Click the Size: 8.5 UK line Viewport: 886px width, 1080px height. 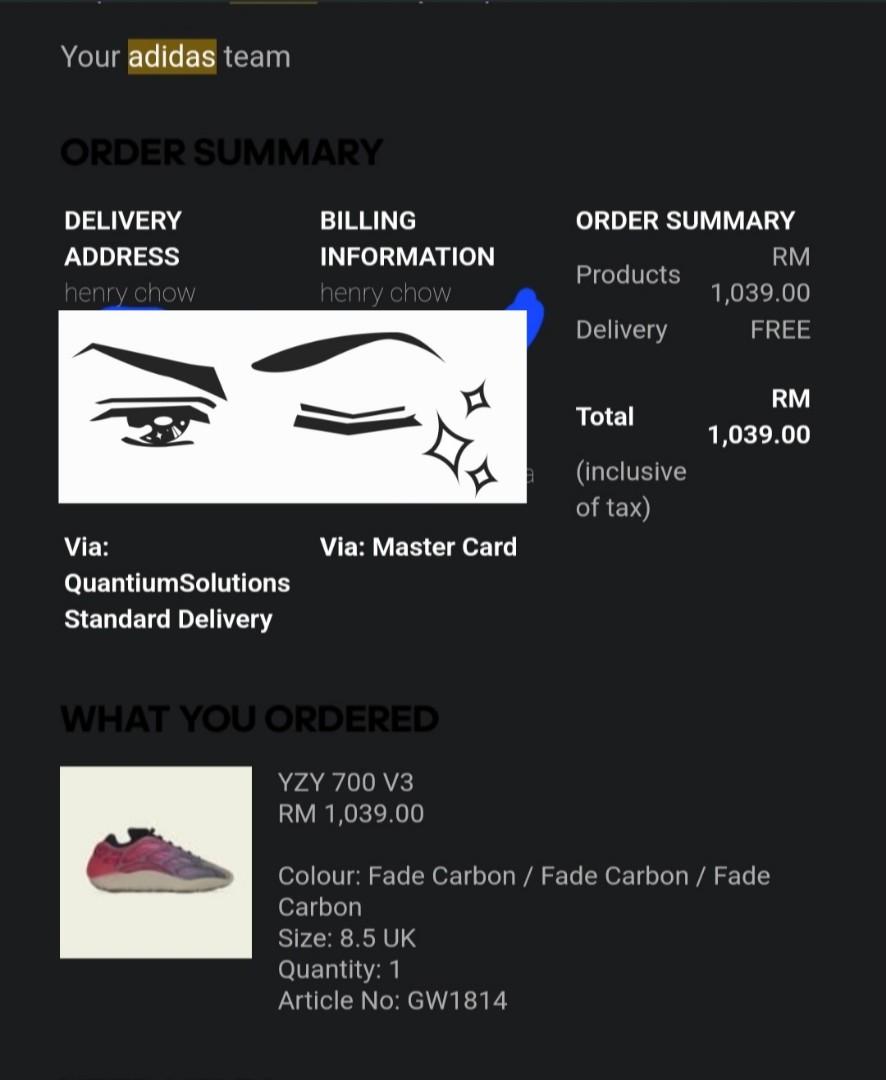click(347, 938)
